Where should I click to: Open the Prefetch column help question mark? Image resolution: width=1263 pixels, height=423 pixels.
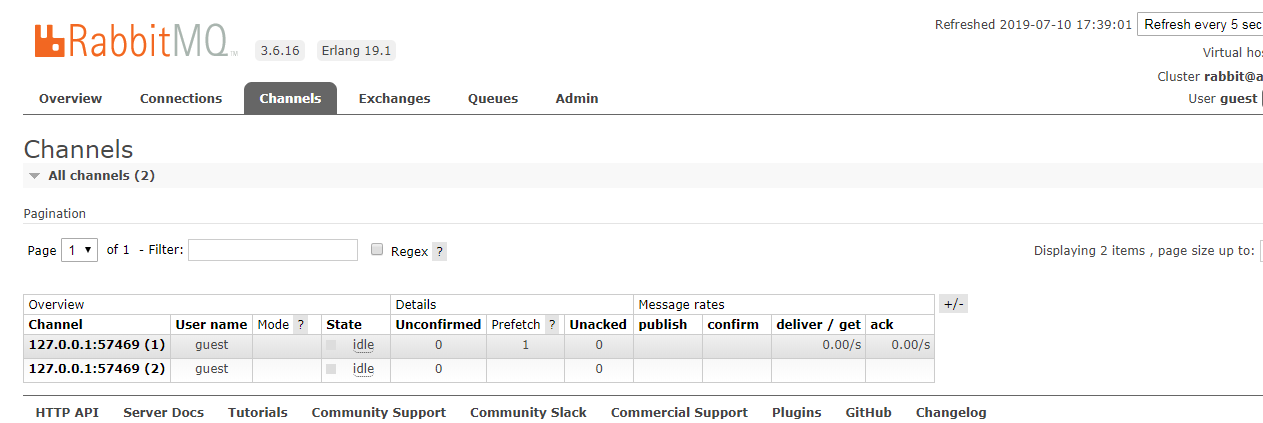click(552, 325)
